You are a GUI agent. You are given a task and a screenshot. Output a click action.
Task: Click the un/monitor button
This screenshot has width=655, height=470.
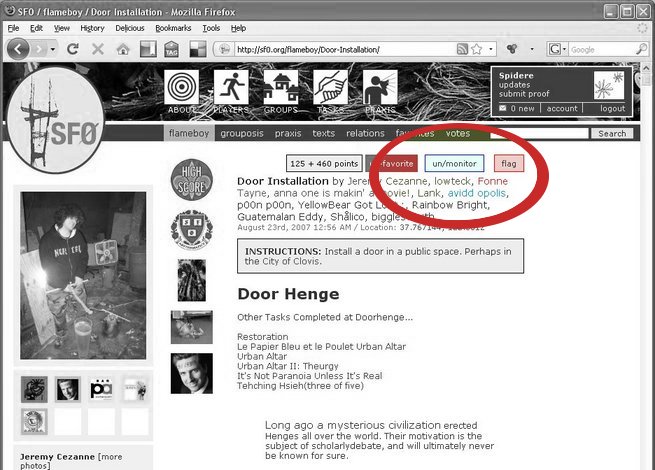(454, 163)
